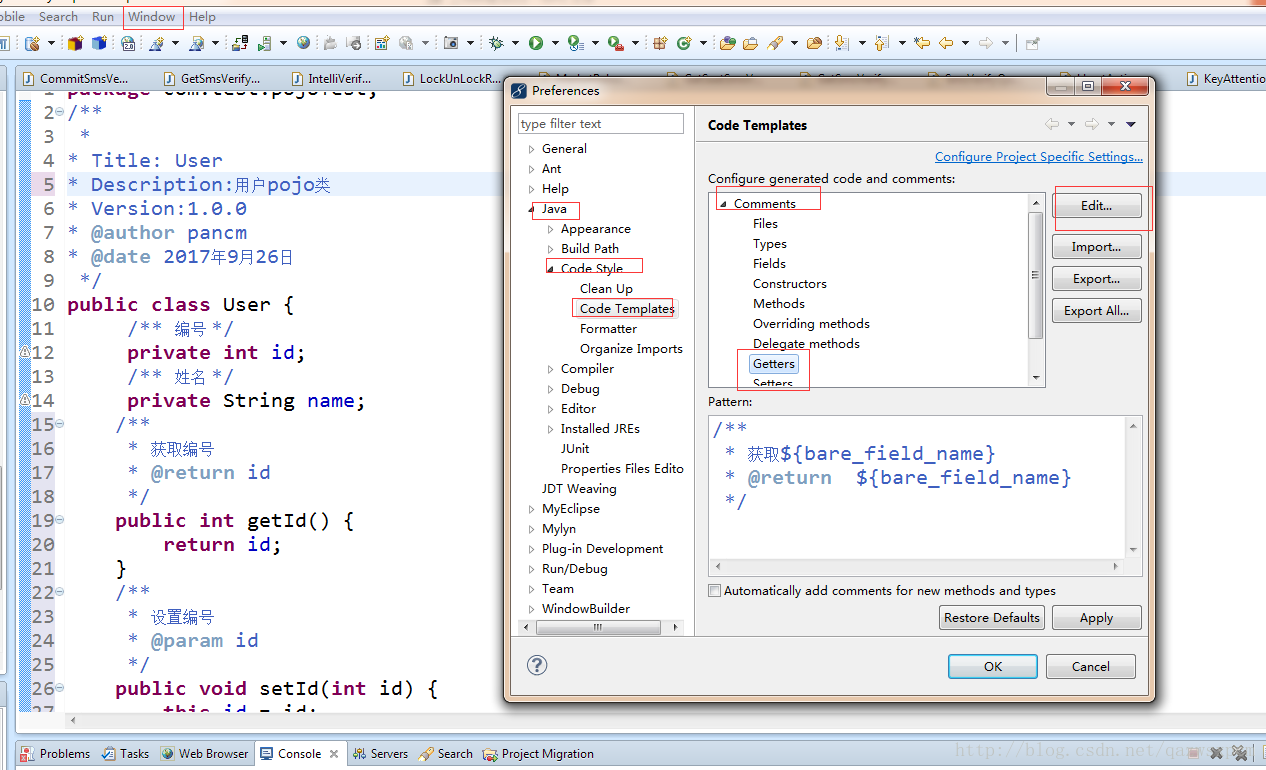This screenshot has width=1266, height=770.
Task: Click the Debug bug icon in toolbar
Action: [x=496, y=43]
